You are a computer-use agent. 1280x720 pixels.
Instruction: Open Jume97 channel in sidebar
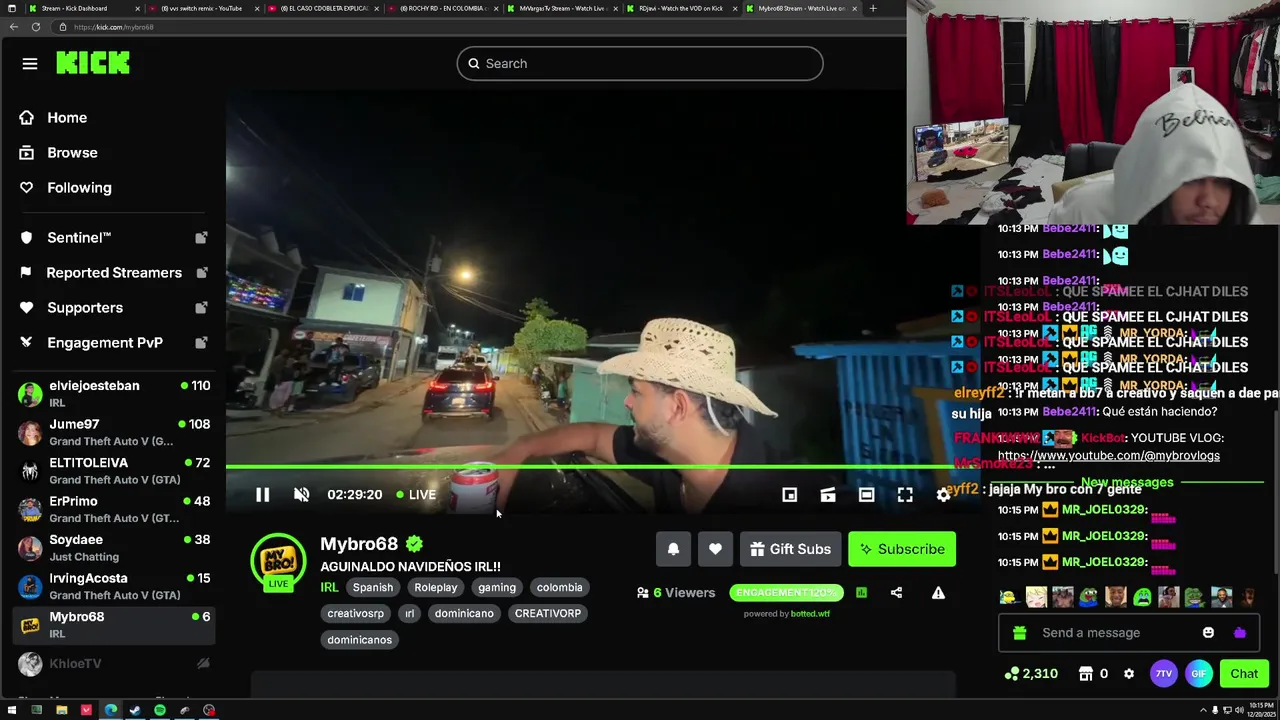click(x=115, y=432)
